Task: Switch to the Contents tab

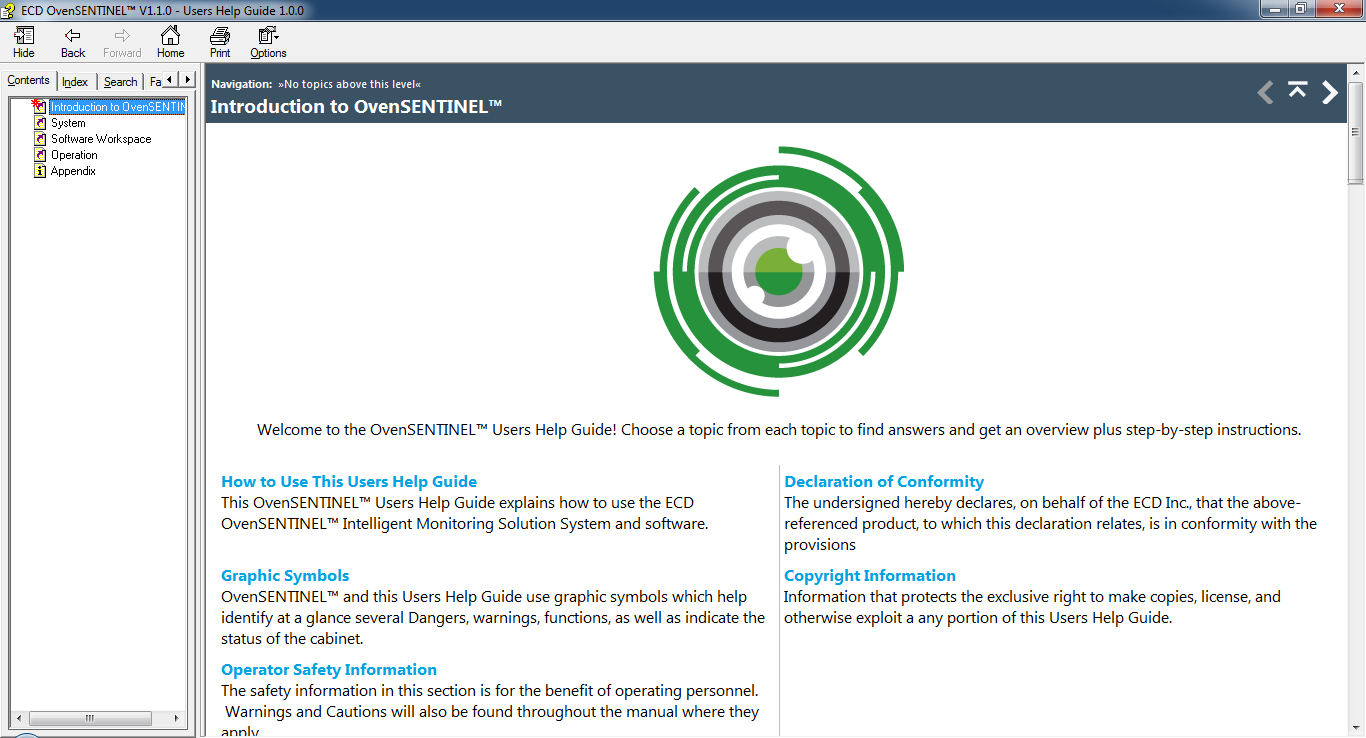Action: click(28, 80)
